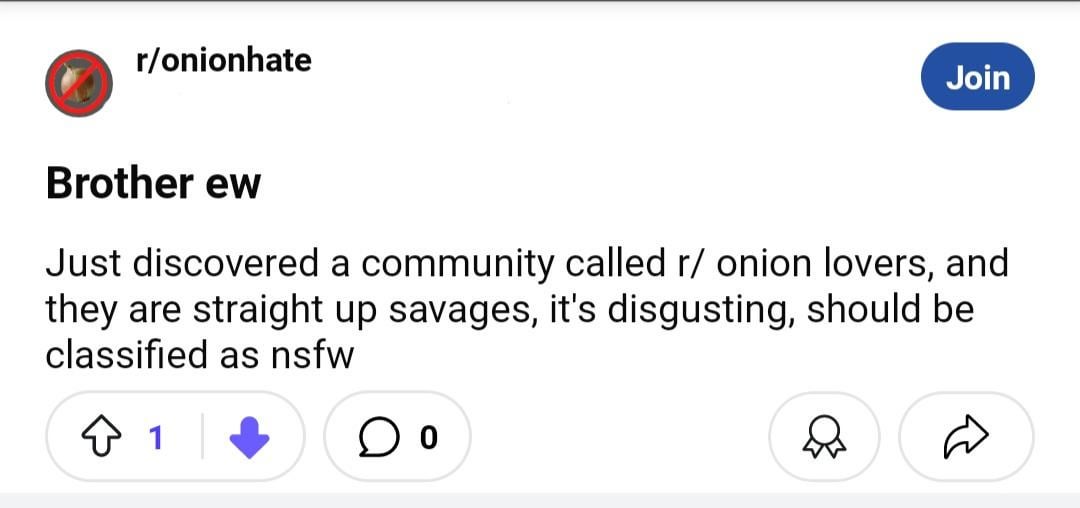Downvote the post with the purple arrow

coord(249,437)
